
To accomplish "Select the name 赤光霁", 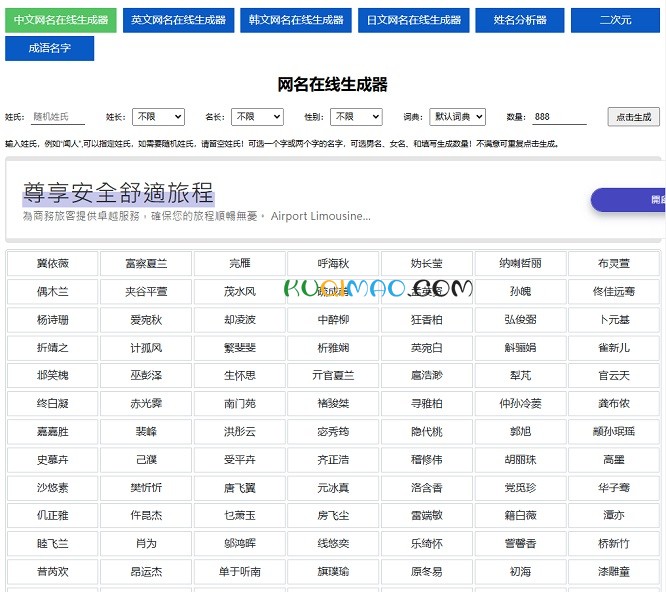I will [x=146, y=403].
